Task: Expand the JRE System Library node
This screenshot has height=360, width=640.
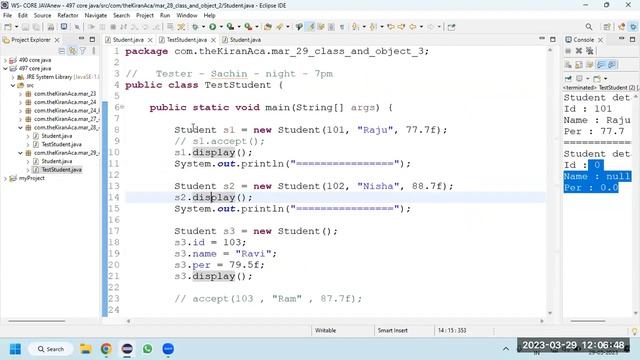Action: pyautogui.click(x=13, y=77)
